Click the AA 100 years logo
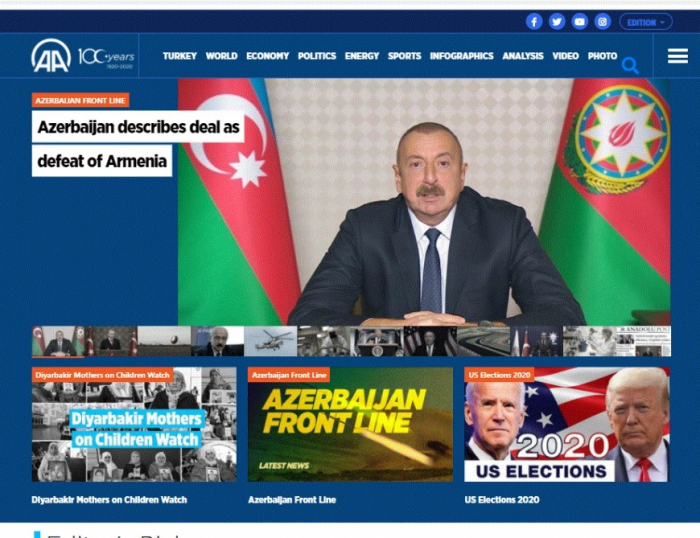 click(83, 56)
